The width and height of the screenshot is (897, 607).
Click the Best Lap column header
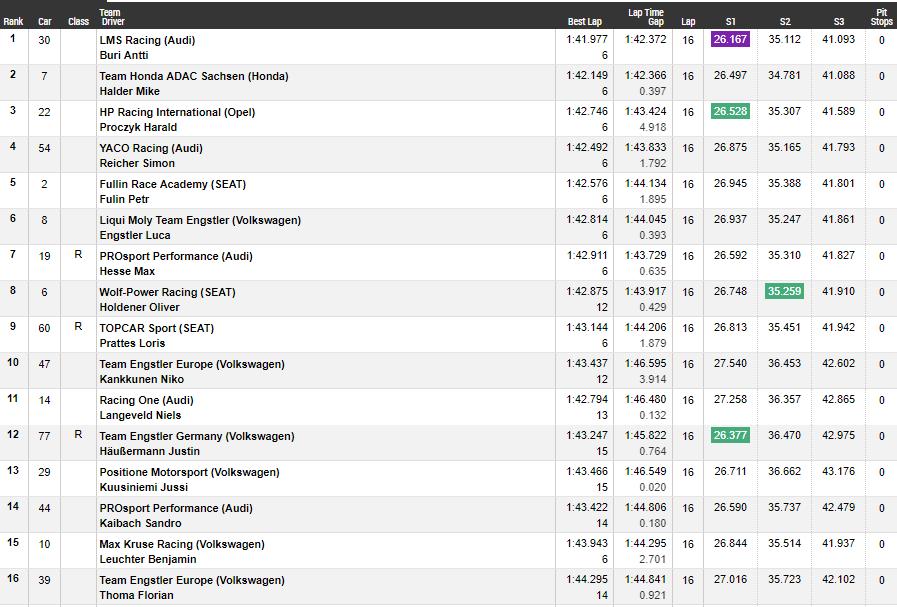click(585, 22)
